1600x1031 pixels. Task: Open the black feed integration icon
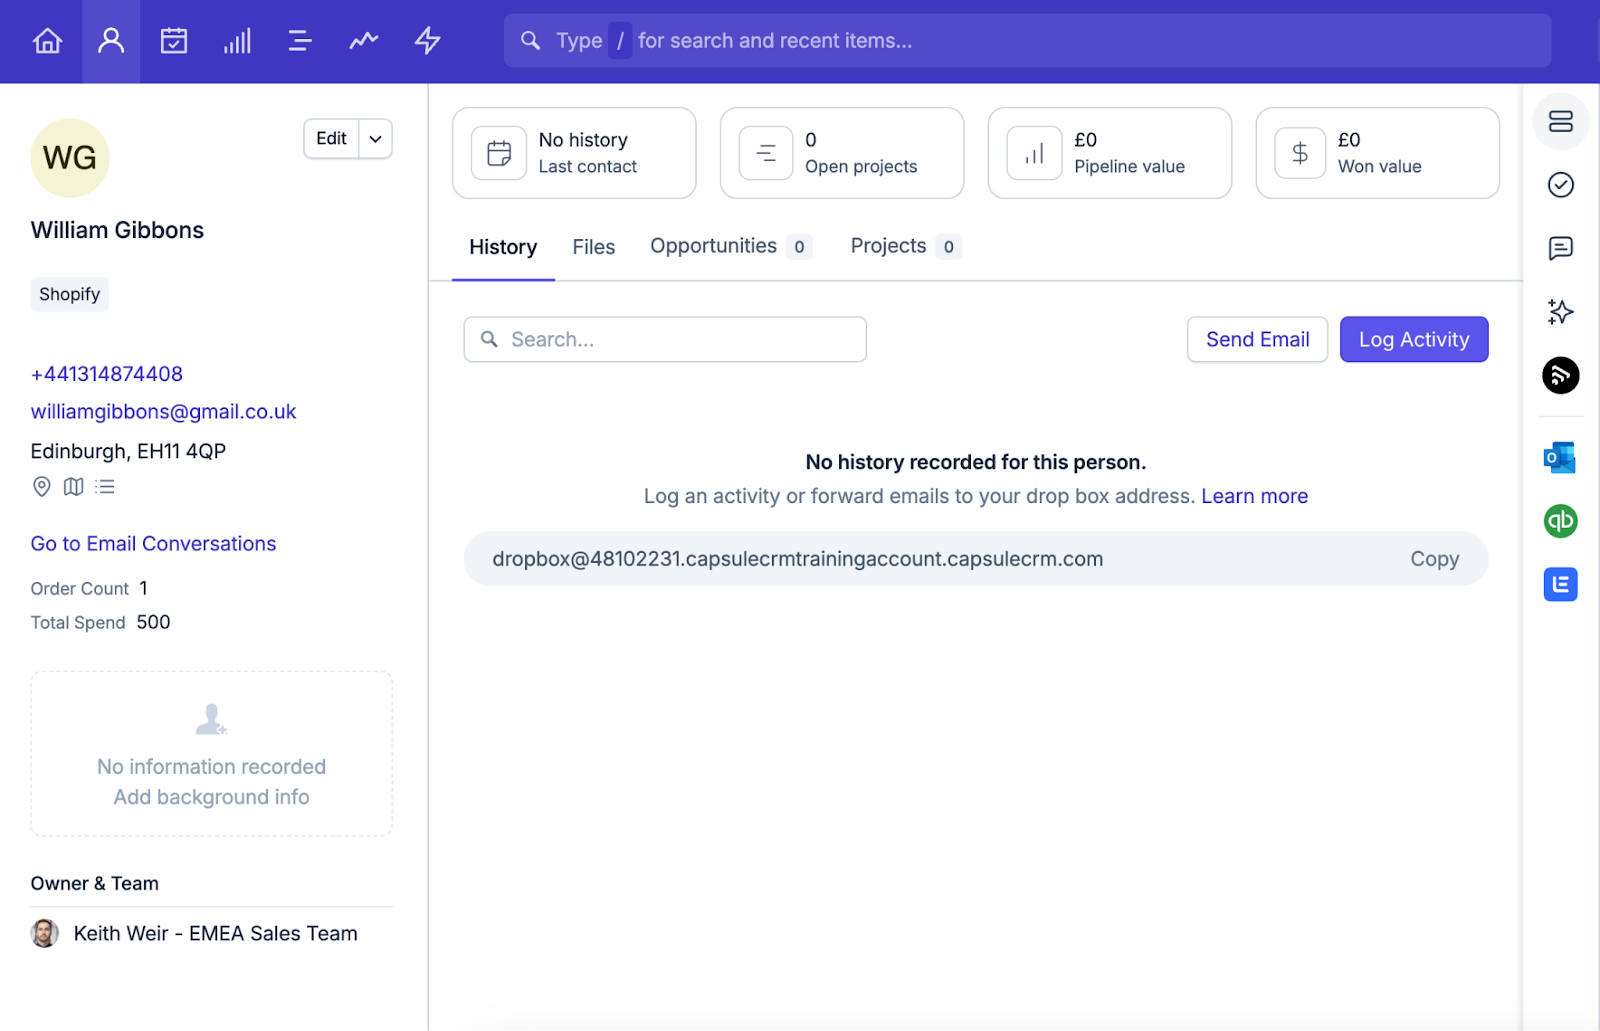point(1560,375)
